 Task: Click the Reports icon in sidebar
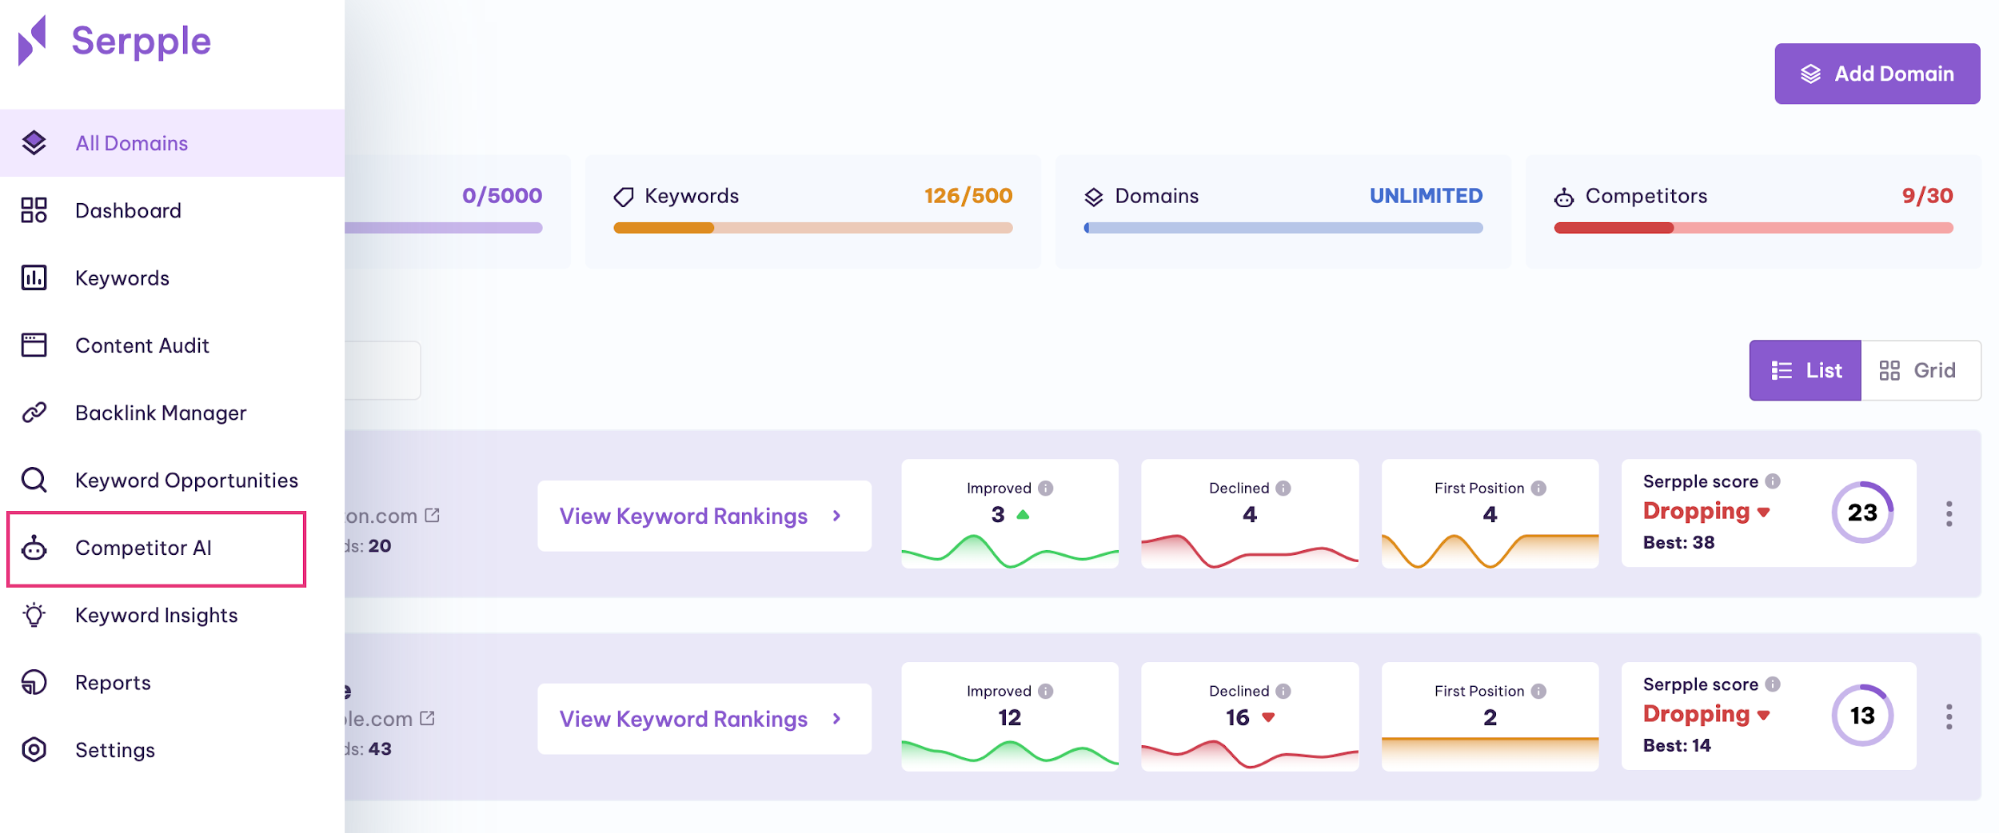34,682
